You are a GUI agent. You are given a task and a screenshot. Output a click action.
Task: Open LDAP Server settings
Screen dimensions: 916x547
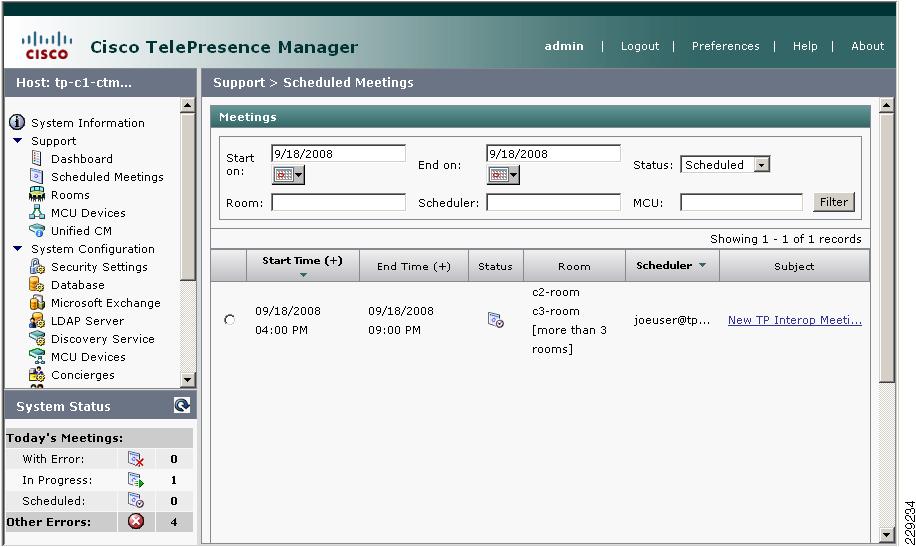pos(87,321)
